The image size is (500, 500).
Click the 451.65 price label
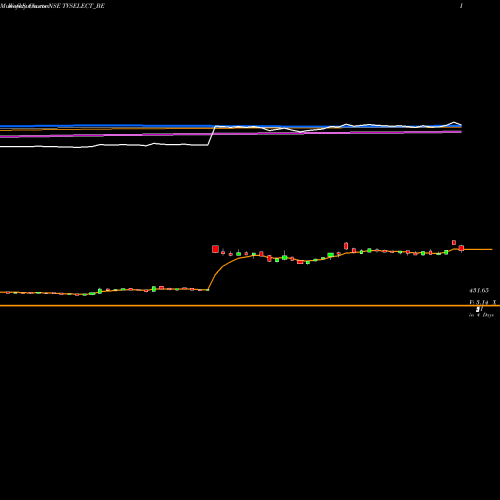point(479,290)
